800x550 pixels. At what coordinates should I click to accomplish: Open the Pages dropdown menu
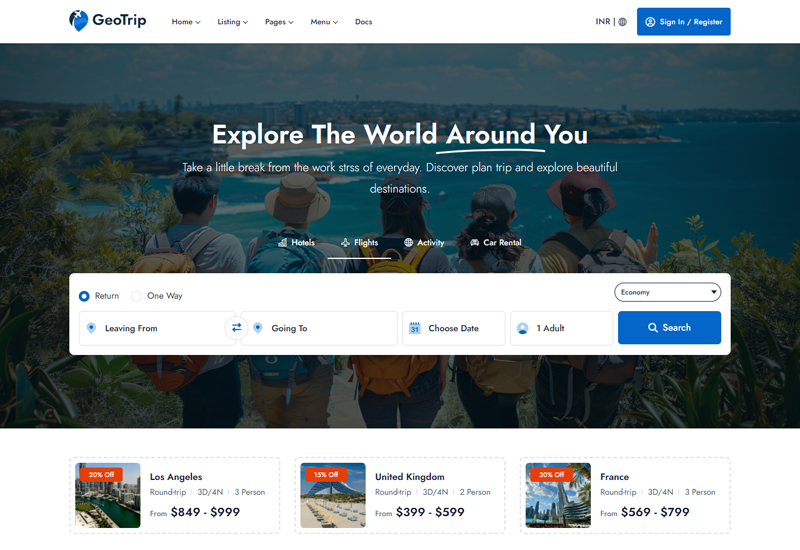279,22
